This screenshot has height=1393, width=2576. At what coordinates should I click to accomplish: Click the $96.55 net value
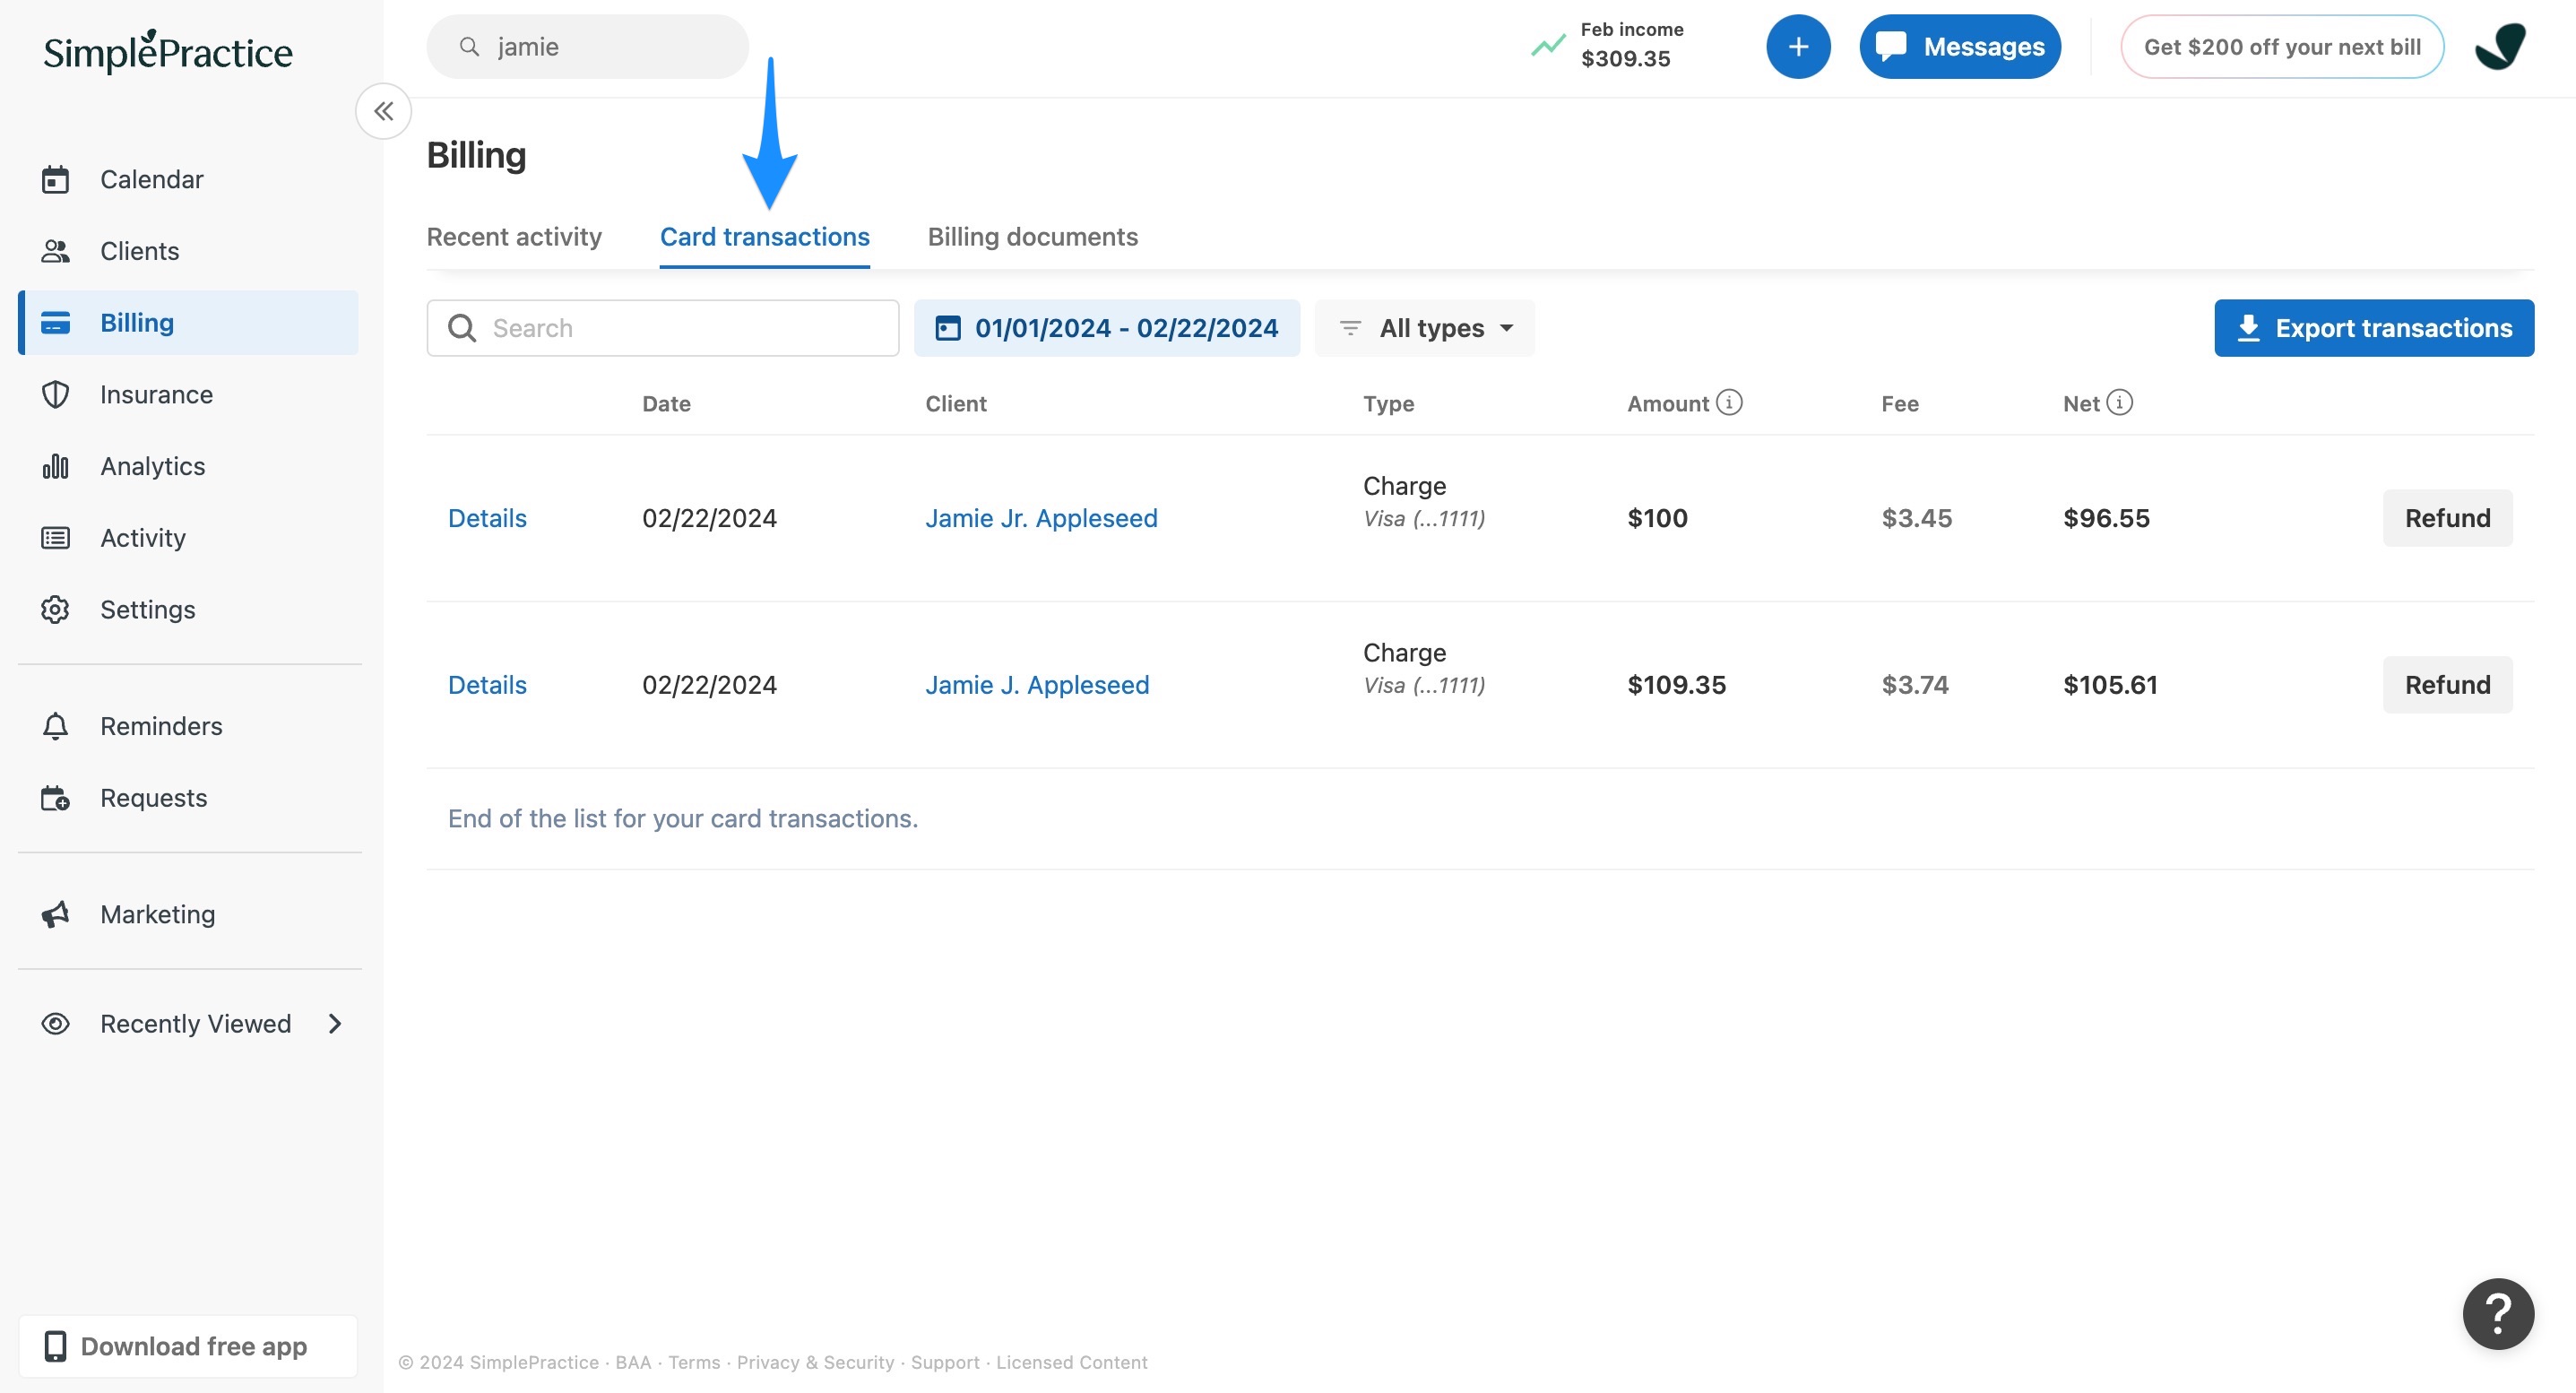[2106, 518]
